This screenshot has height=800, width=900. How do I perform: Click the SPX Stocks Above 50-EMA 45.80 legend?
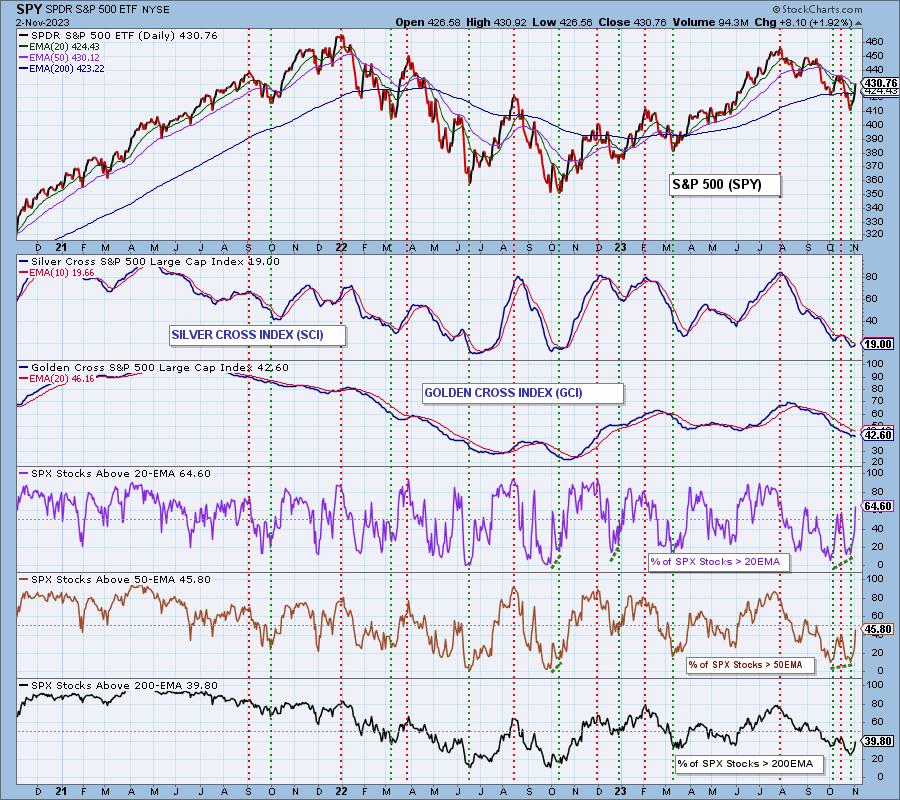115,580
